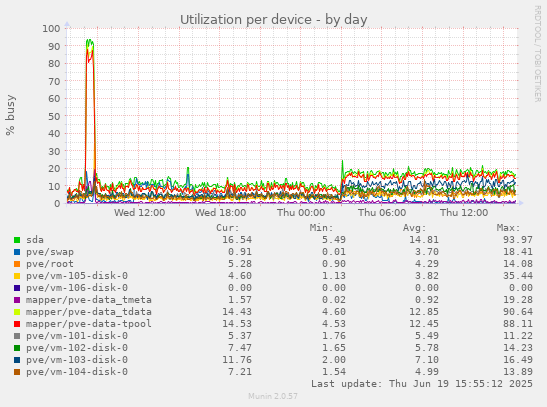
Task: Click vm-103-disk-0 current value 11.76
Action: [237, 360]
